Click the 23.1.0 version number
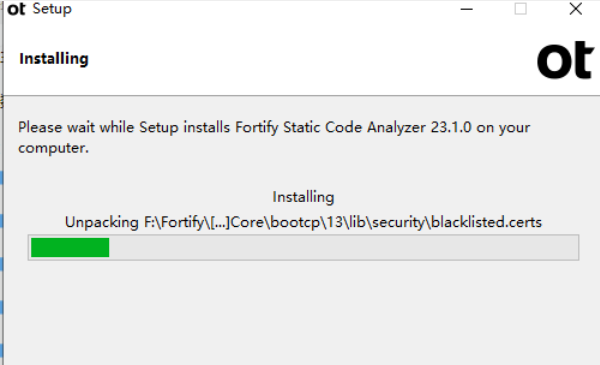This screenshot has height=365, width=600. pyautogui.click(x=451, y=127)
